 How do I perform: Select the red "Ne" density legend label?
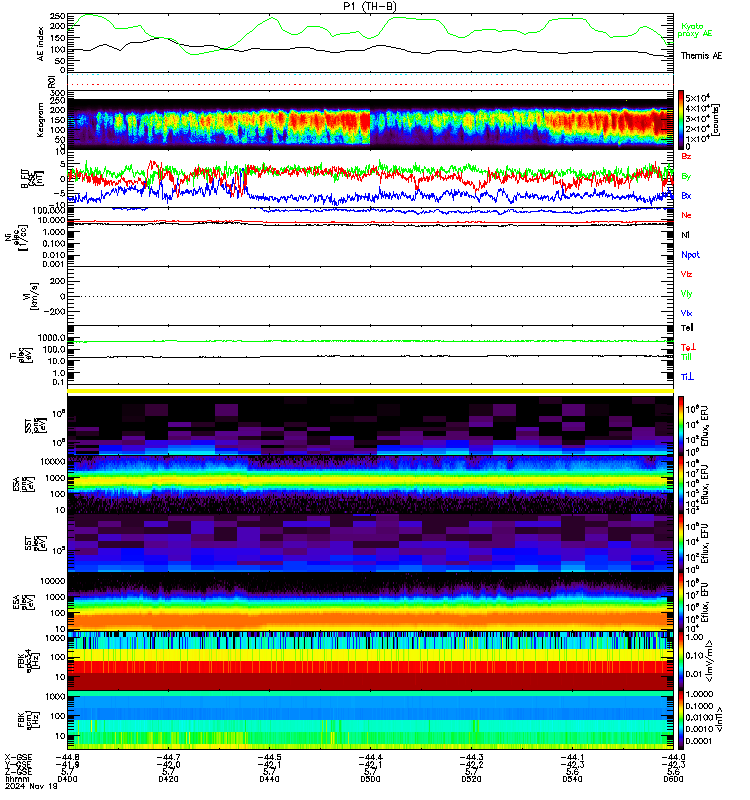pyautogui.click(x=686, y=215)
